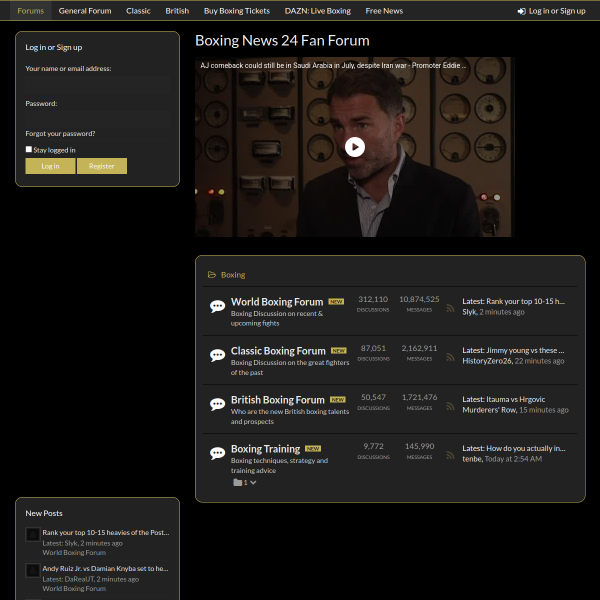Open Free News in navigation bar

(384, 11)
